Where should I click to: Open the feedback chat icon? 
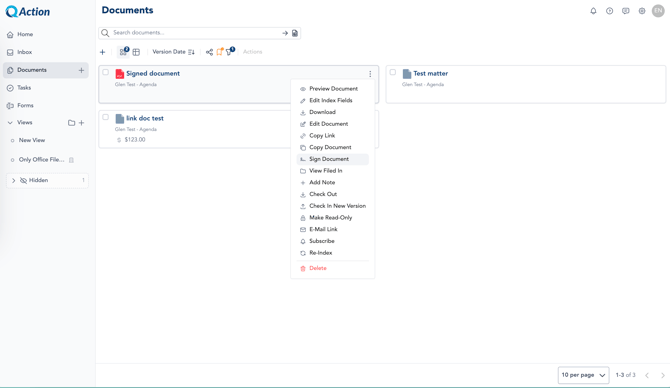[x=626, y=11]
